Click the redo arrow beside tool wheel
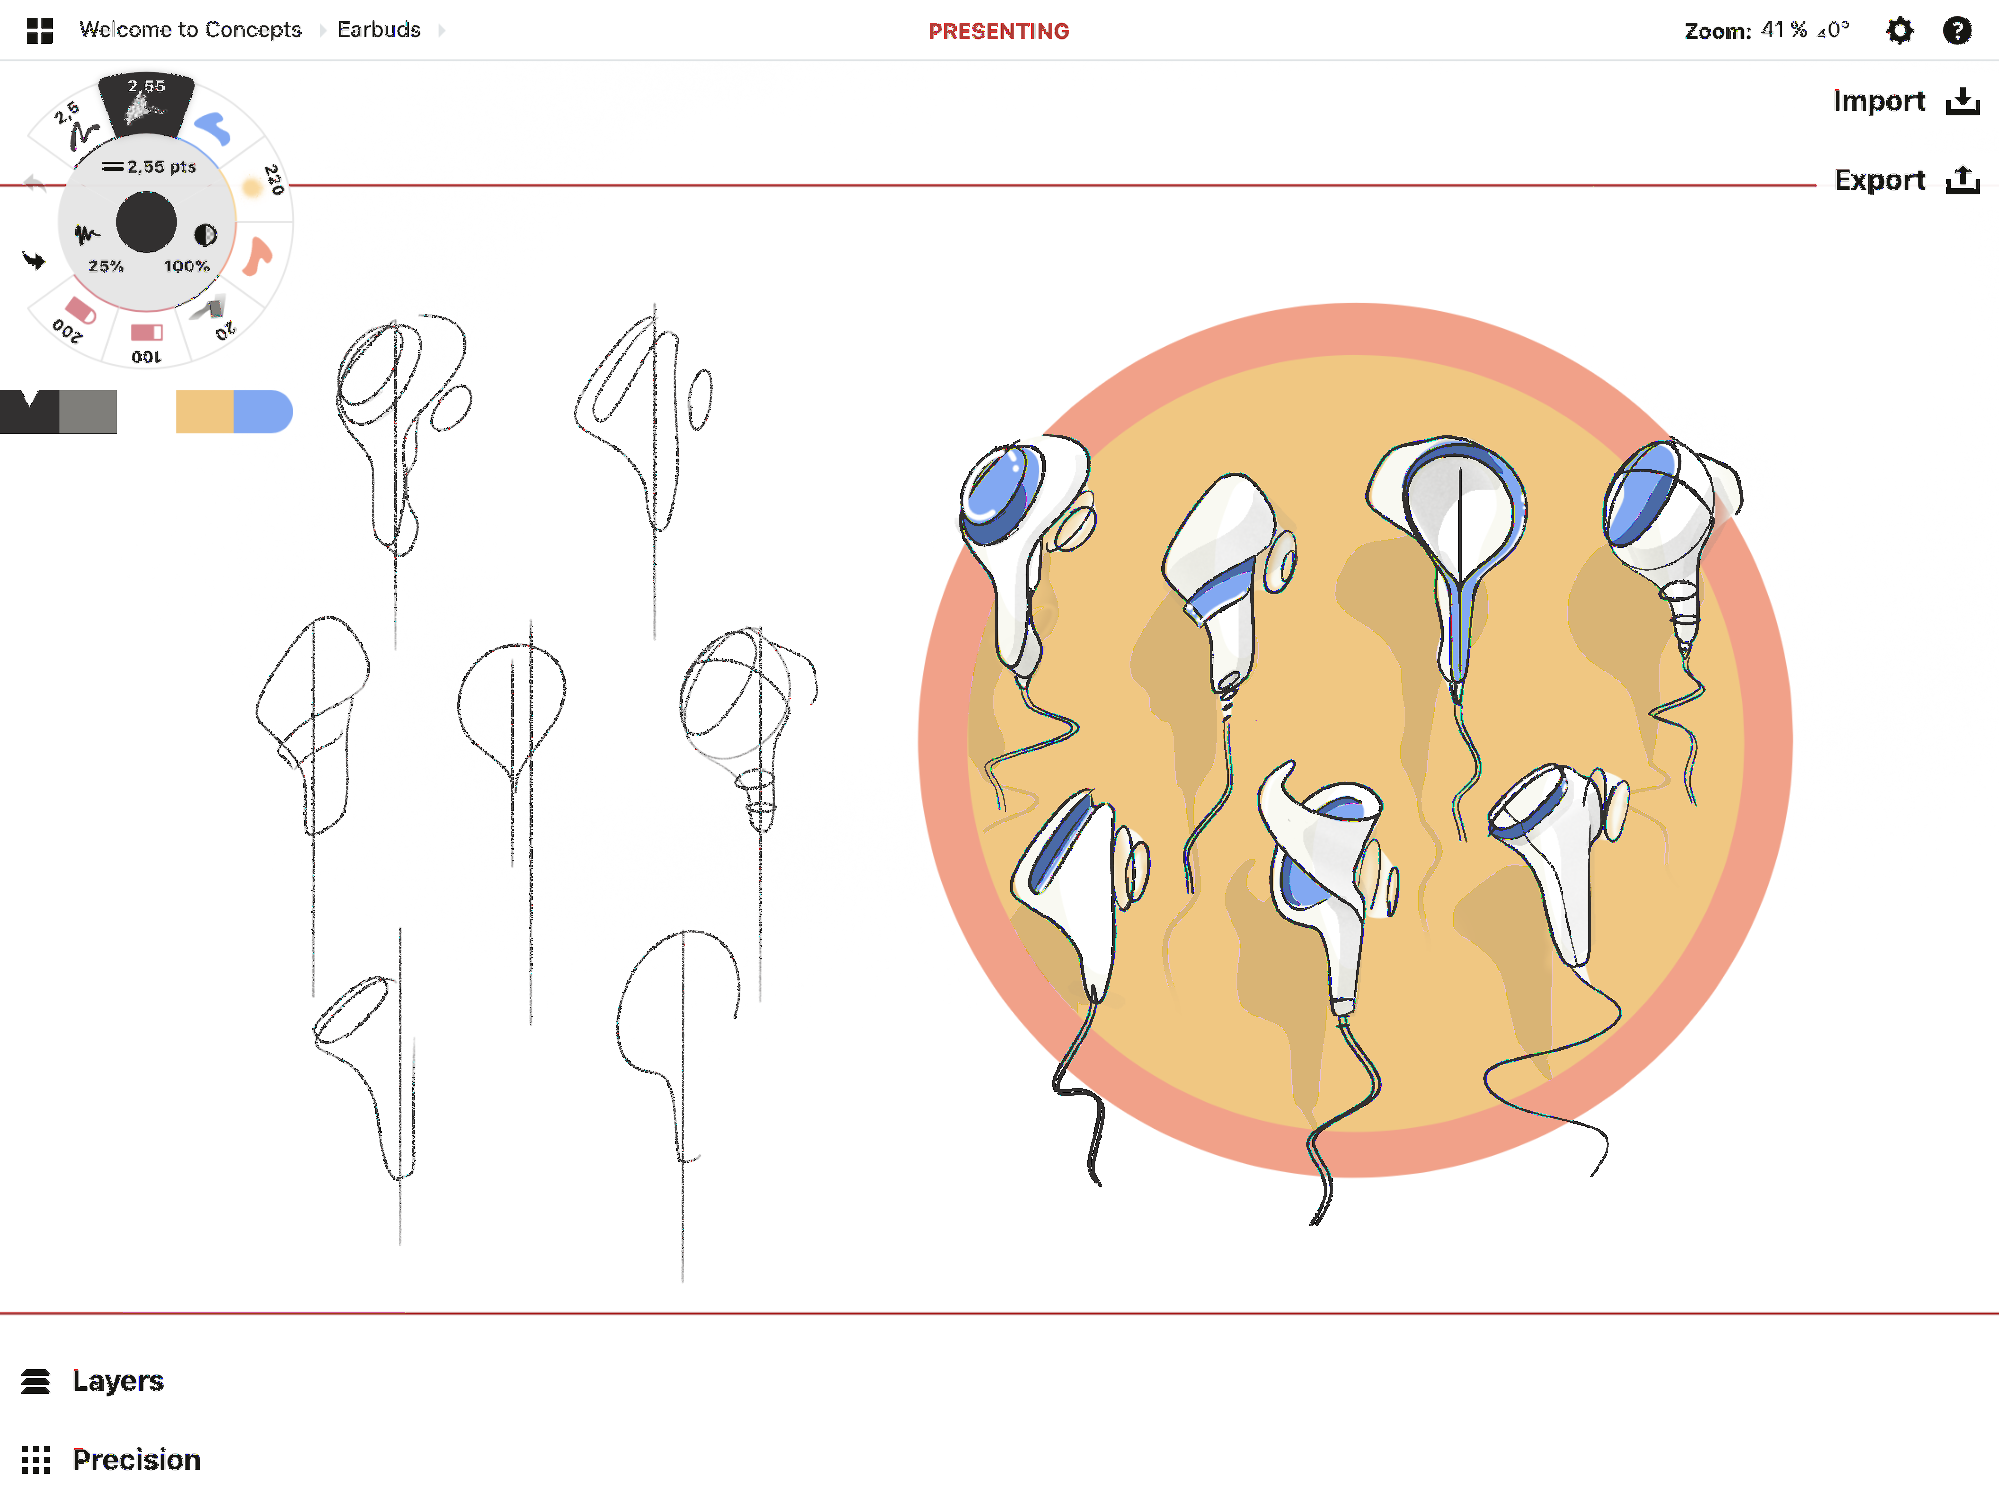 pos(34,261)
